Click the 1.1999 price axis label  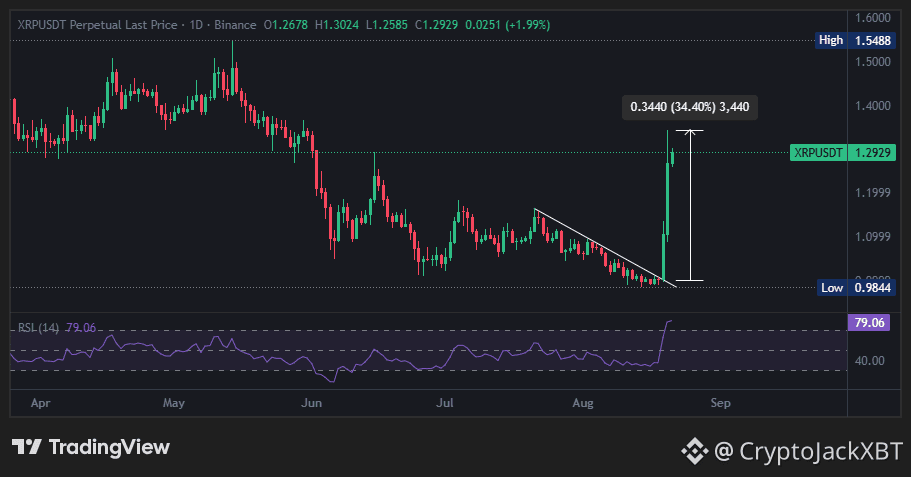click(873, 192)
